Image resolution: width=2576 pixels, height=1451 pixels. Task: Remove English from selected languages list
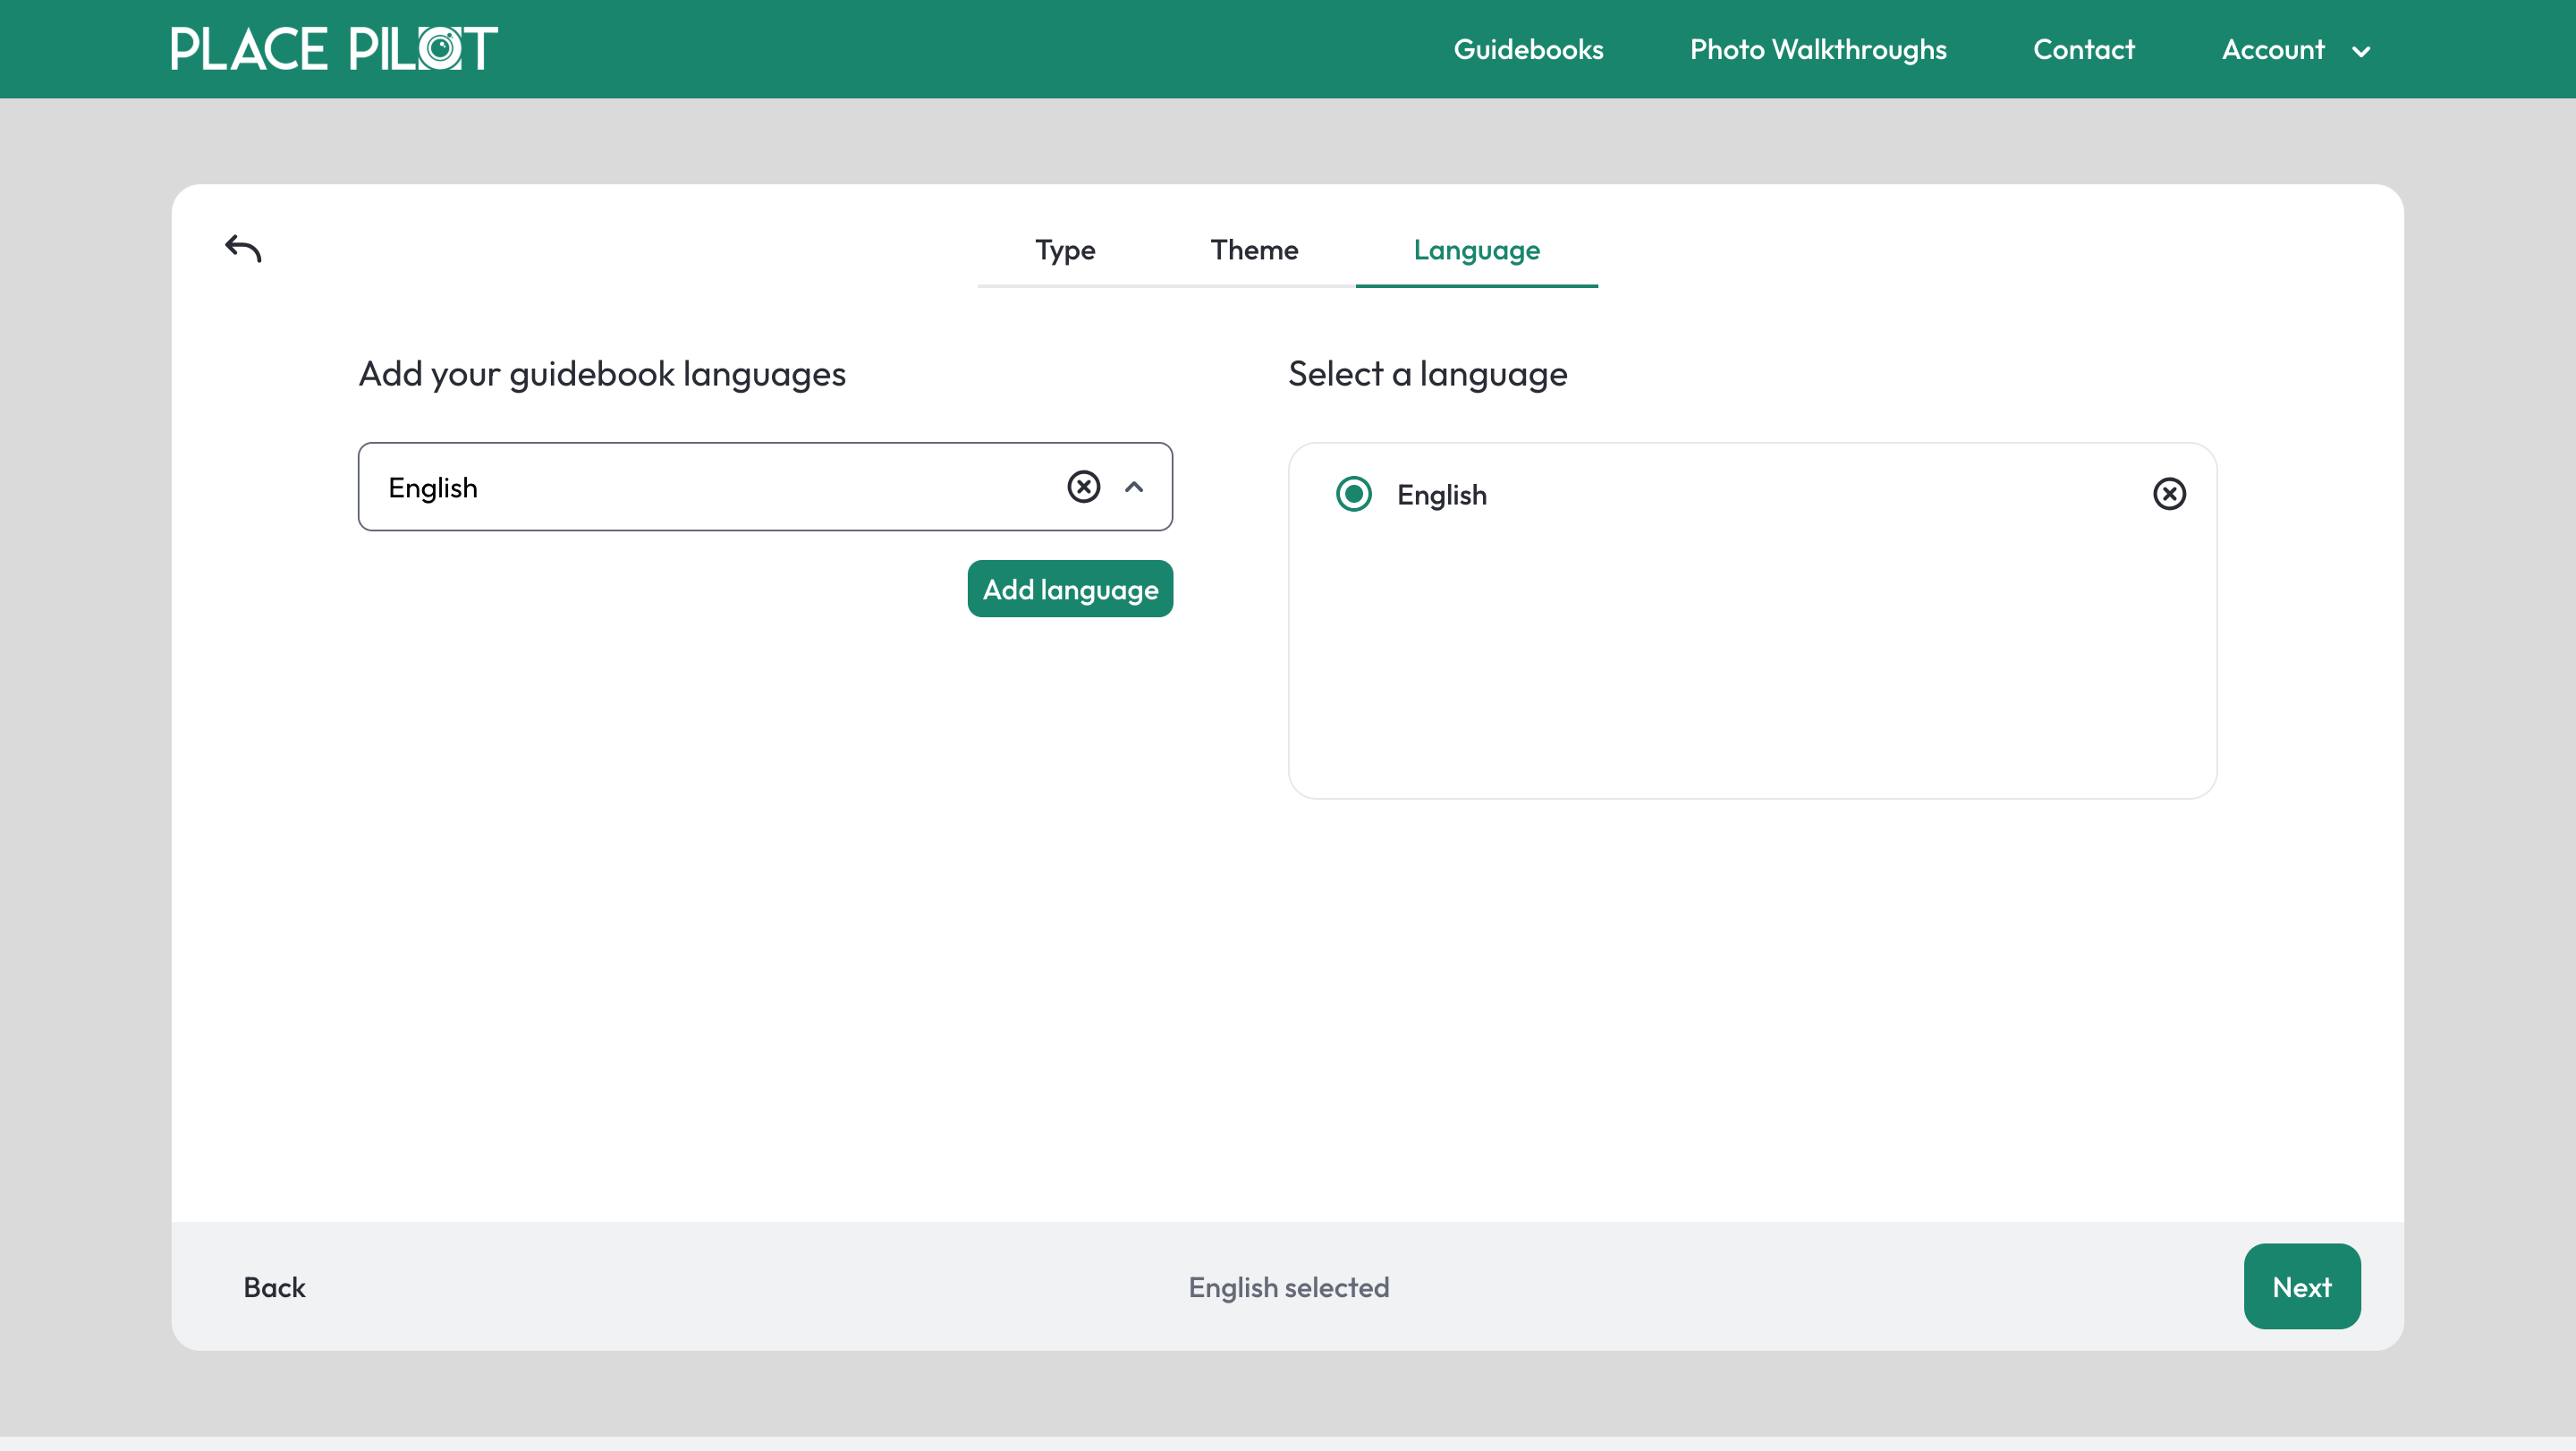2170,493
